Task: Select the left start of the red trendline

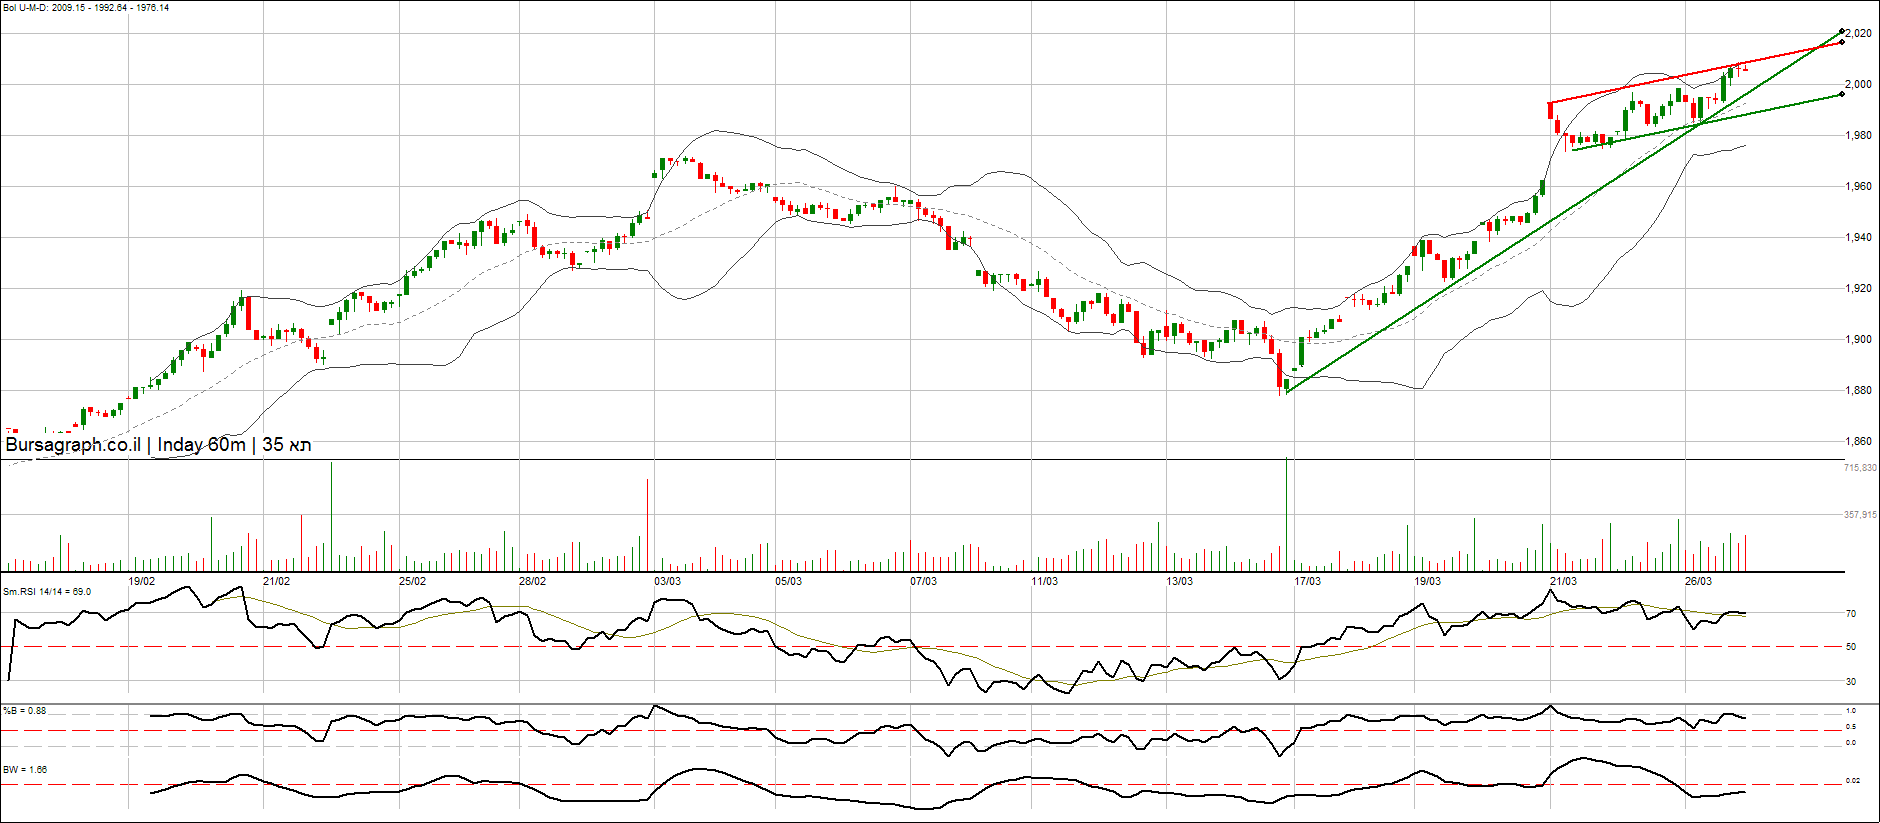Action: (x=1548, y=103)
